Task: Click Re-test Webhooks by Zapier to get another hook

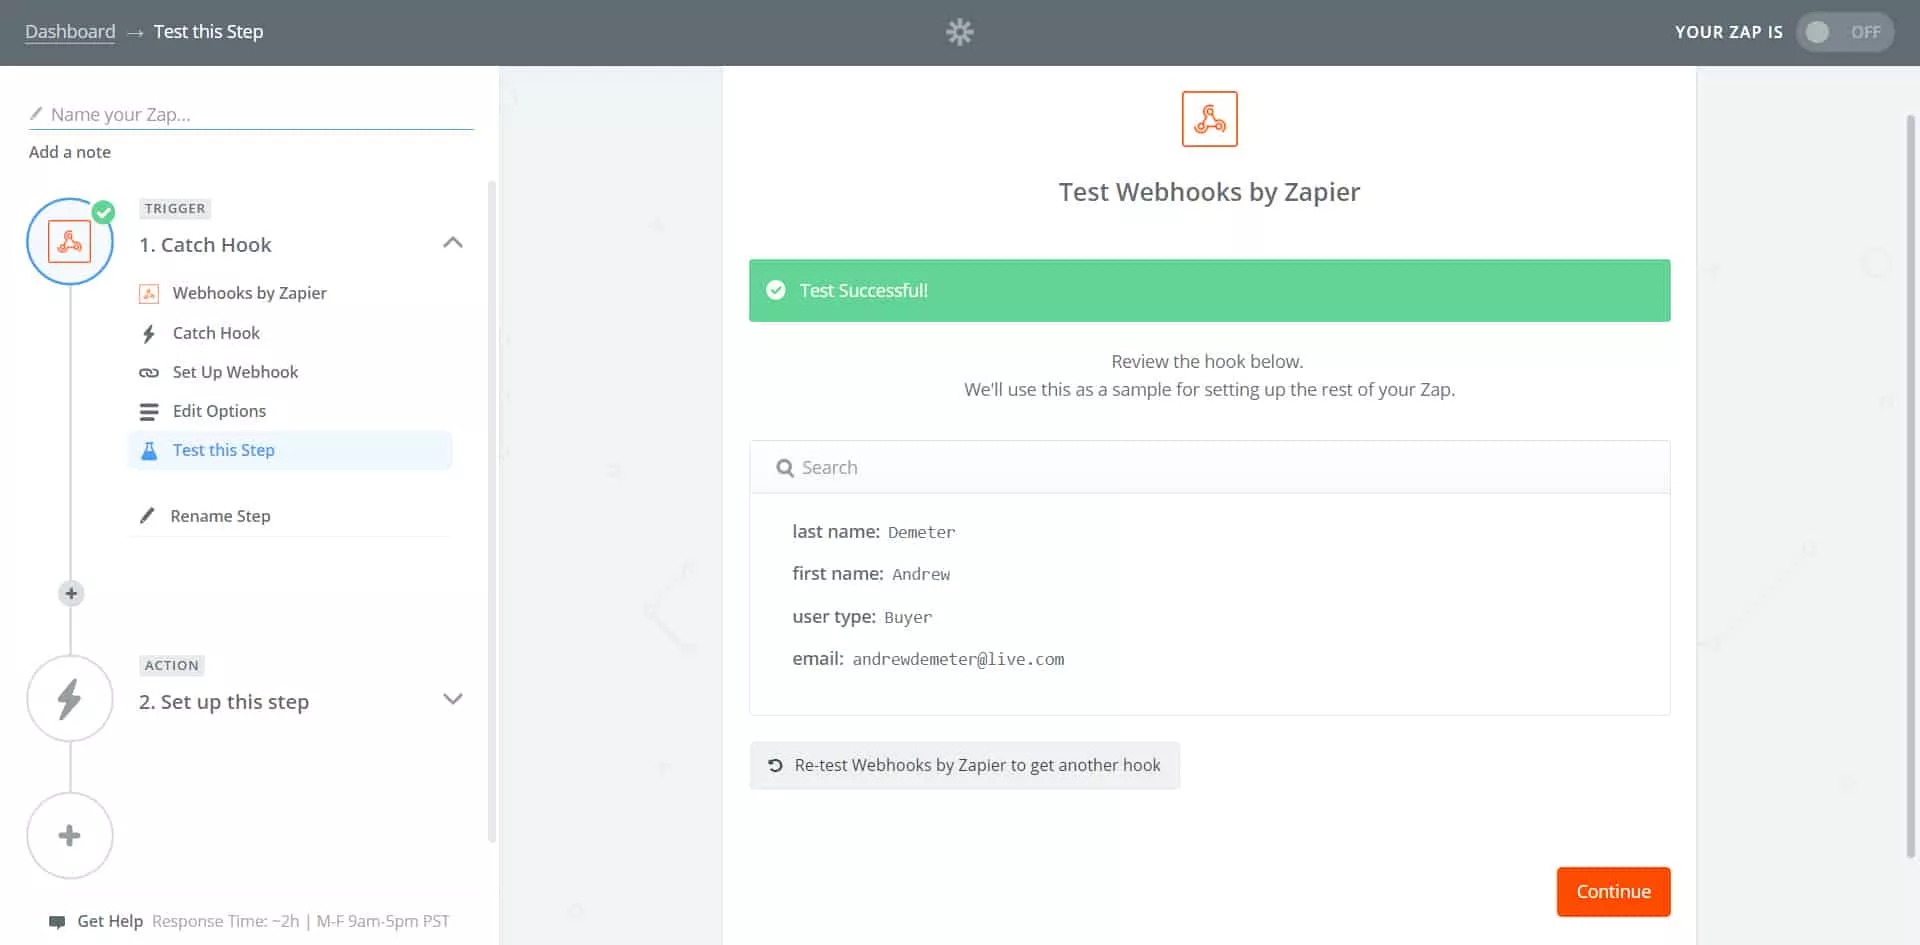Action: pos(964,765)
